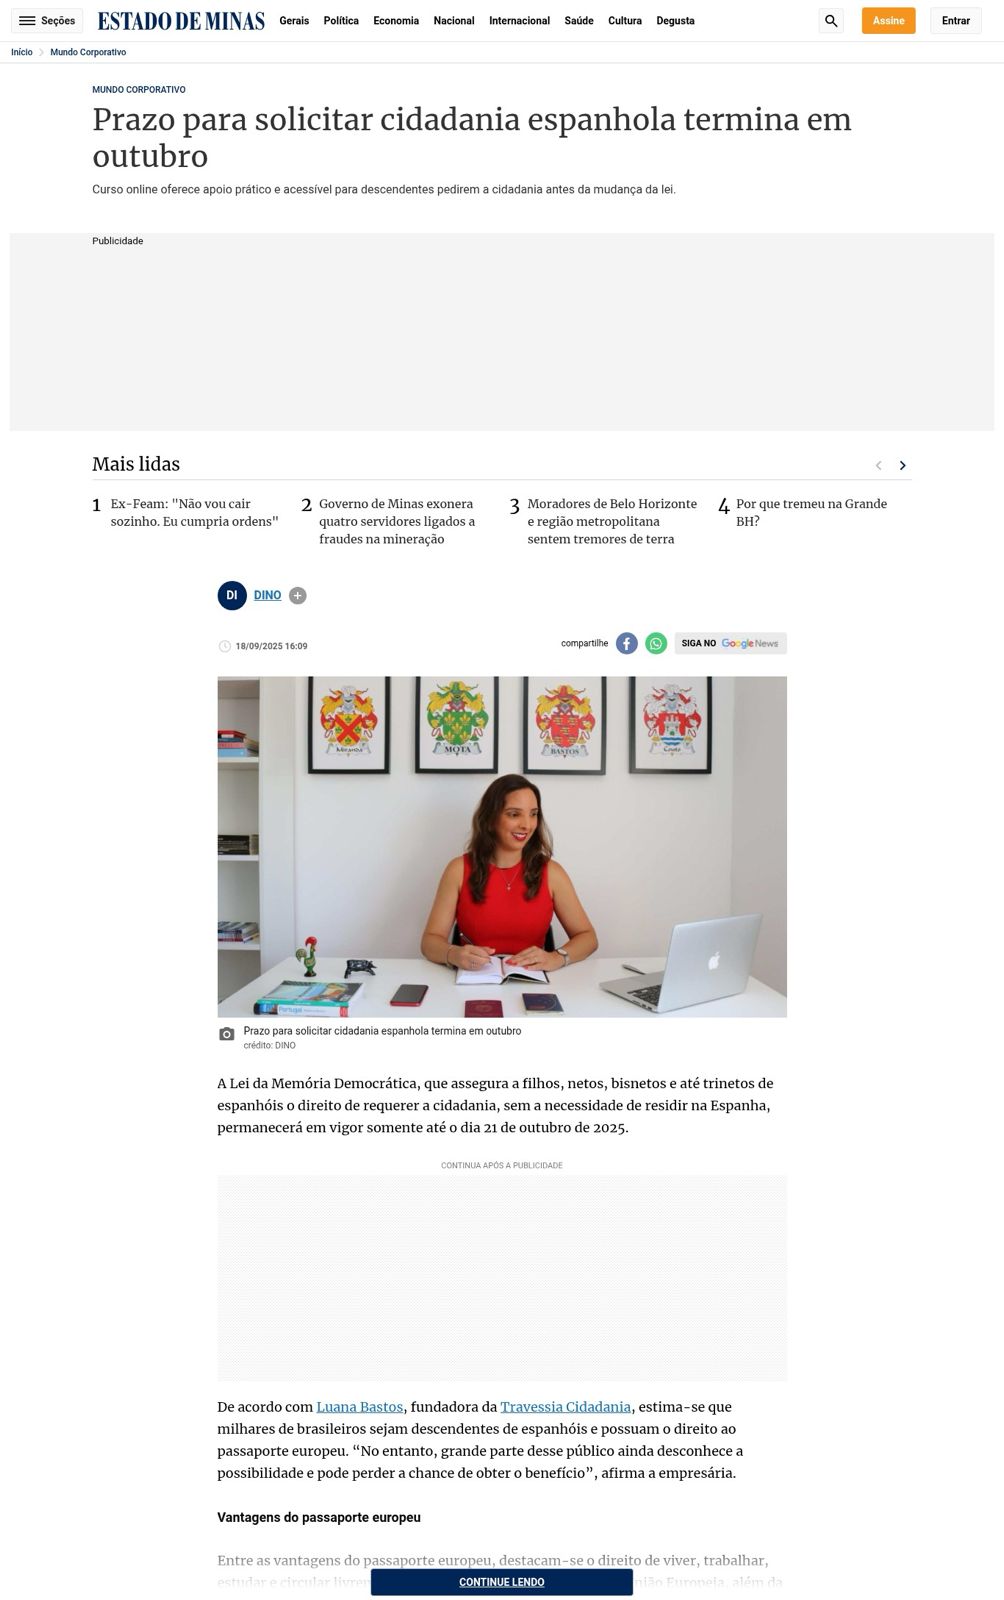1004x1600 pixels.
Task: Open the Seções hamburger menu
Action: (47, 21)
